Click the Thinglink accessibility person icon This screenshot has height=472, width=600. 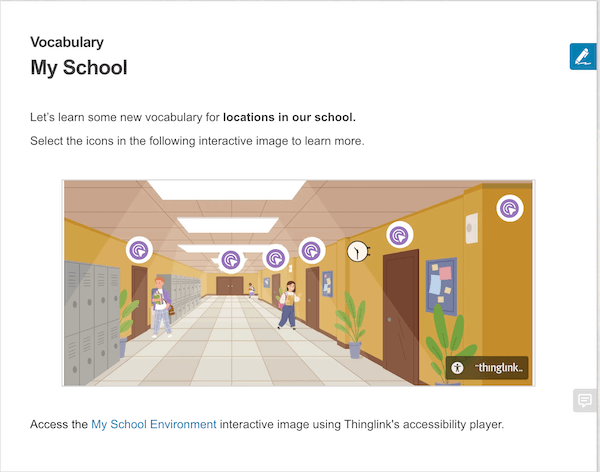(x=457, y=368)
